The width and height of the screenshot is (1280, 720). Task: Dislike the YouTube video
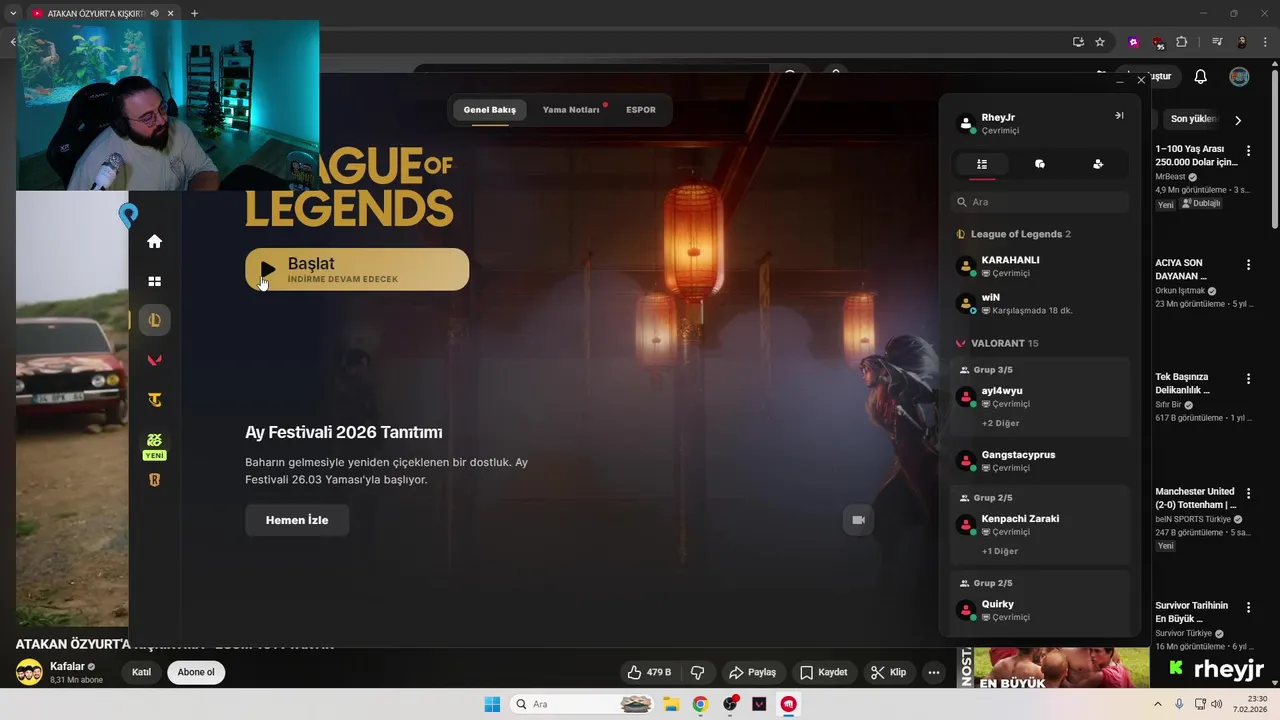pos(698,672)
